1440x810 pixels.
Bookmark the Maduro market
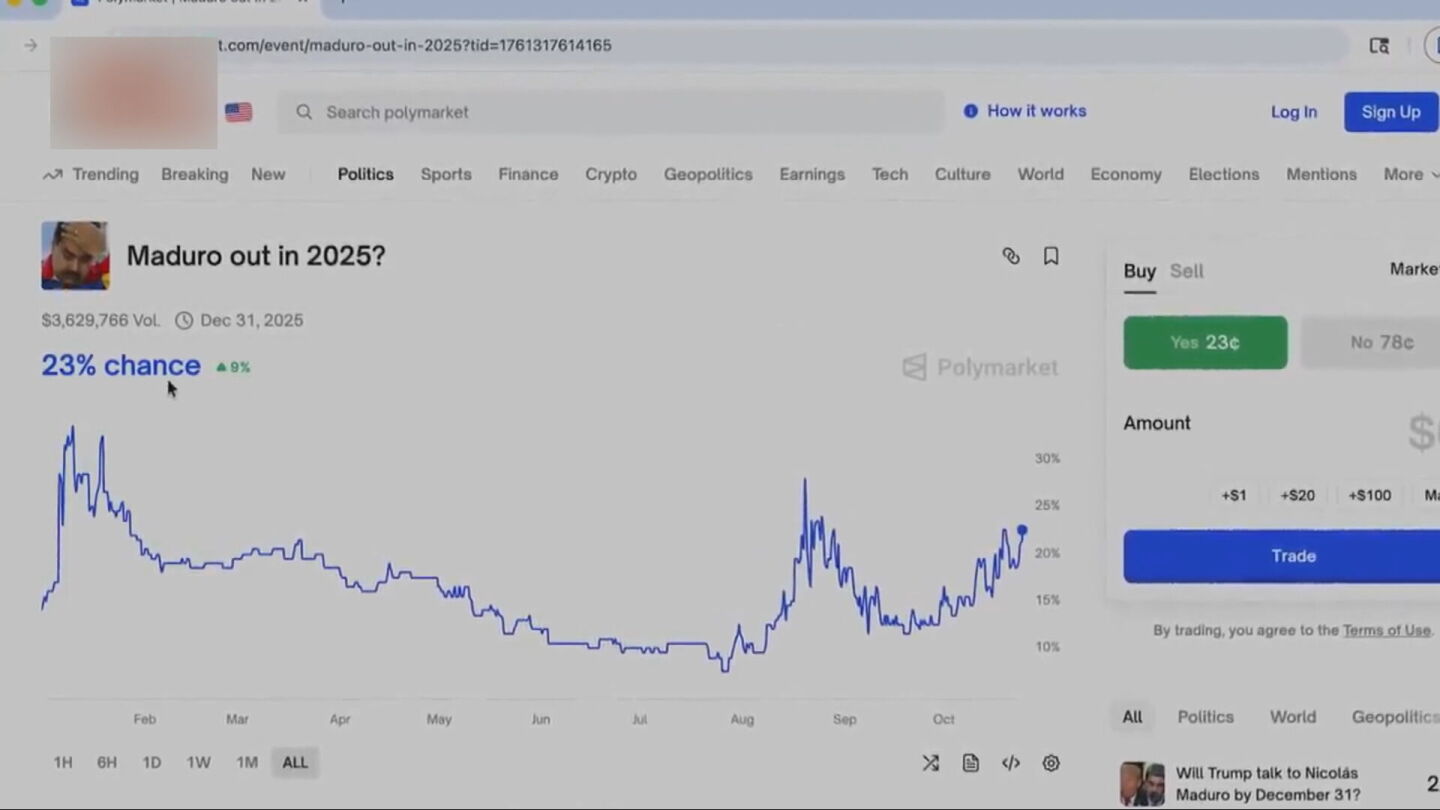tap(1050, 256)
